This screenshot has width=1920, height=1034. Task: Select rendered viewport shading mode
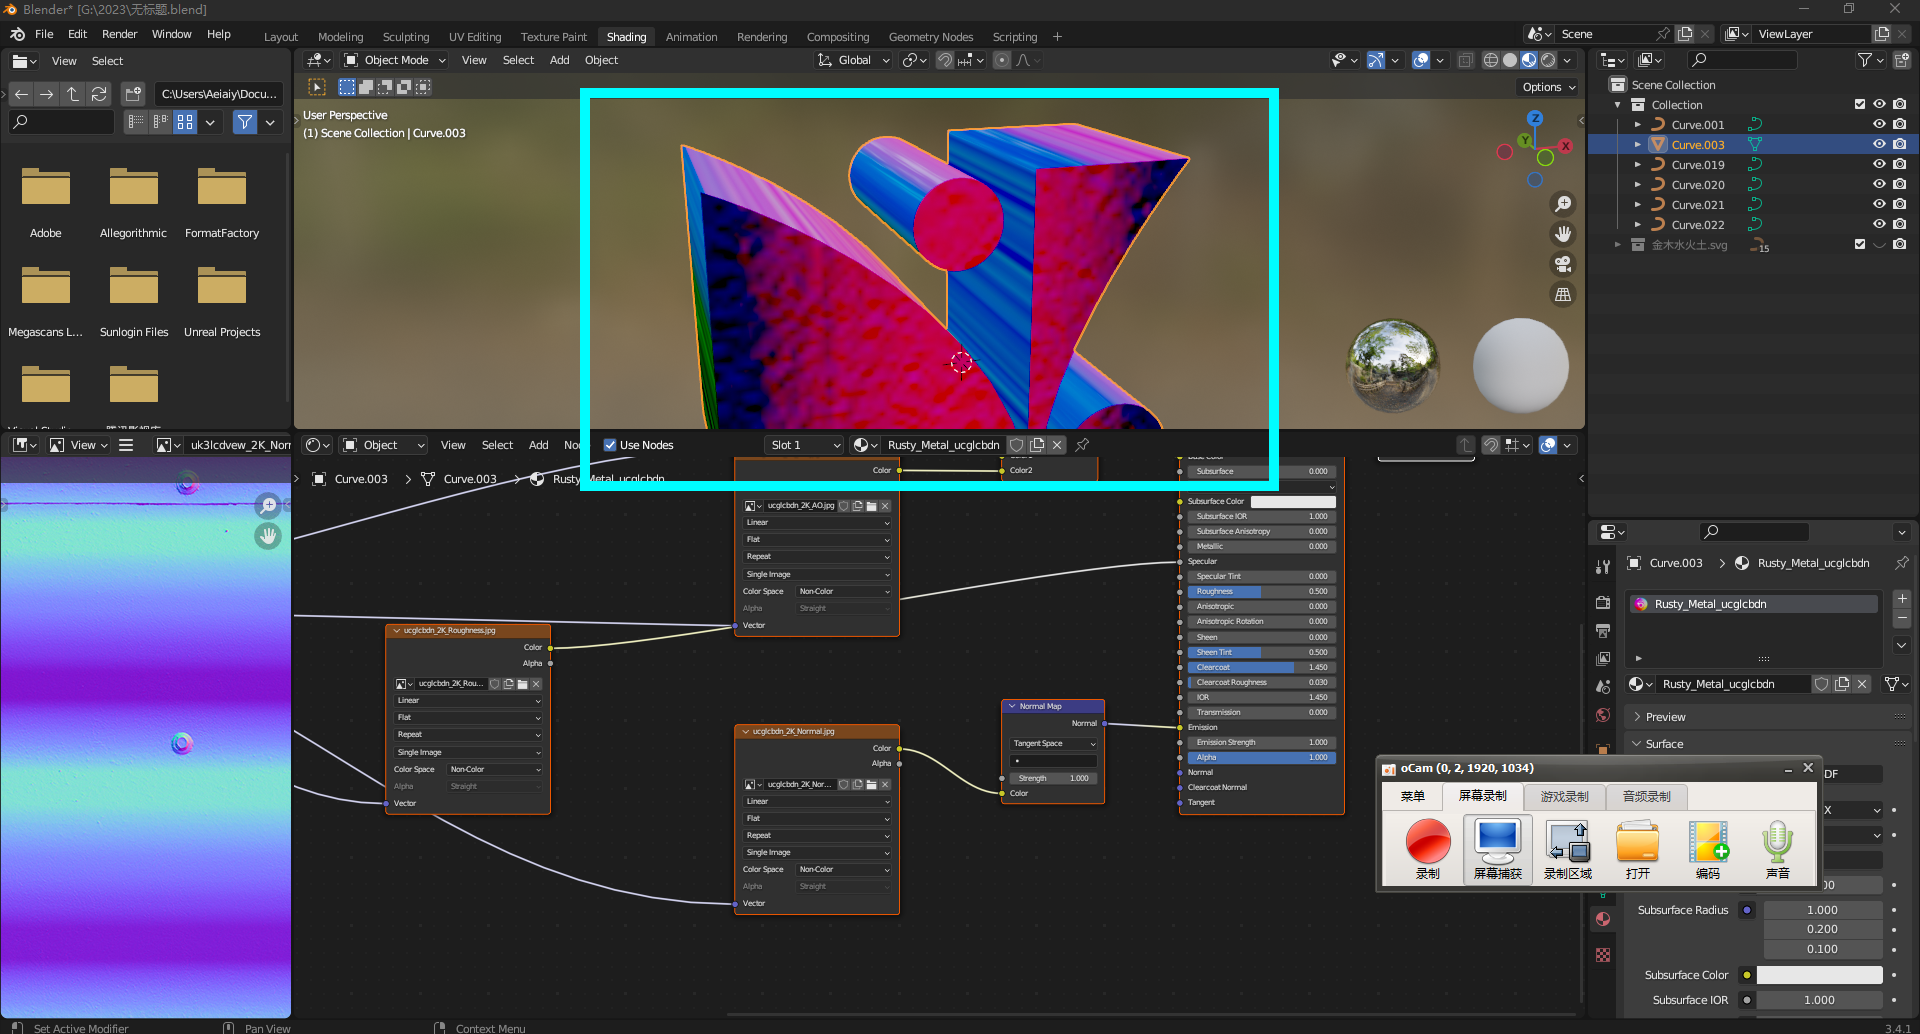pos(1548,60)
